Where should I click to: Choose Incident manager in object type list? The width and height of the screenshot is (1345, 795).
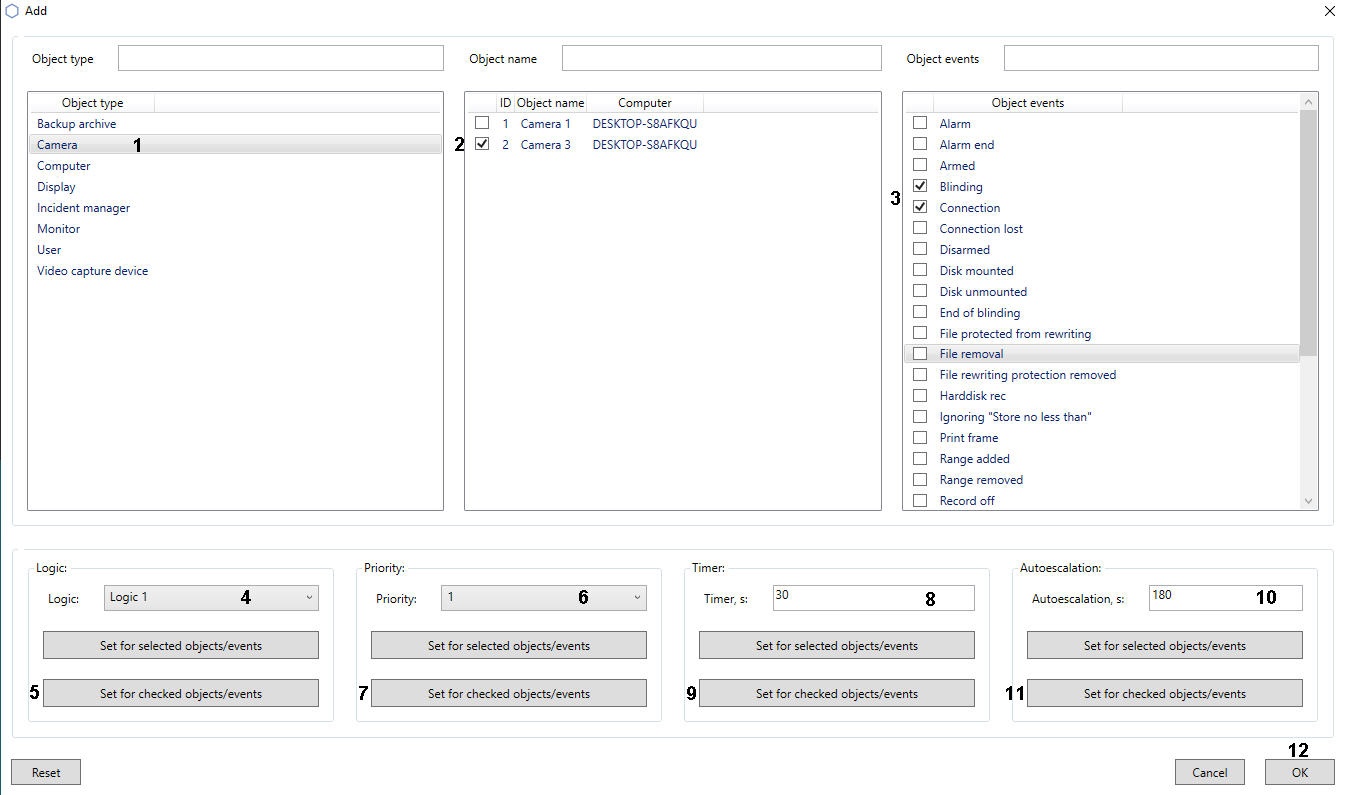coord(84,208)
